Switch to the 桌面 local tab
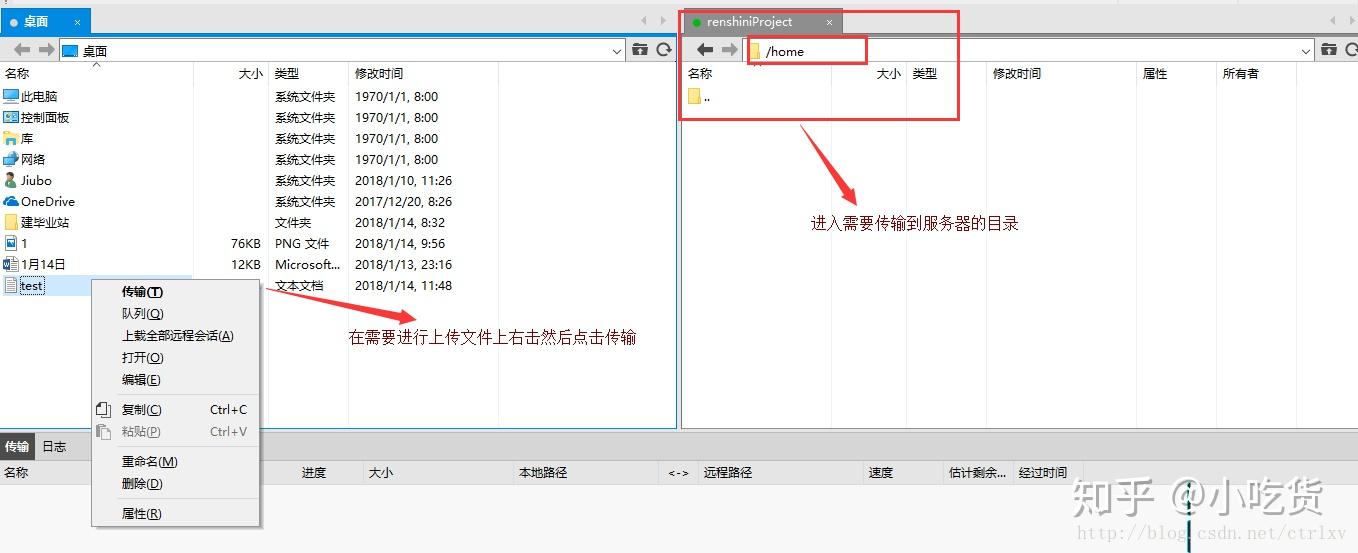Image resolution: width=1358 pixels, height=553 pixels. tap(45, 21)
